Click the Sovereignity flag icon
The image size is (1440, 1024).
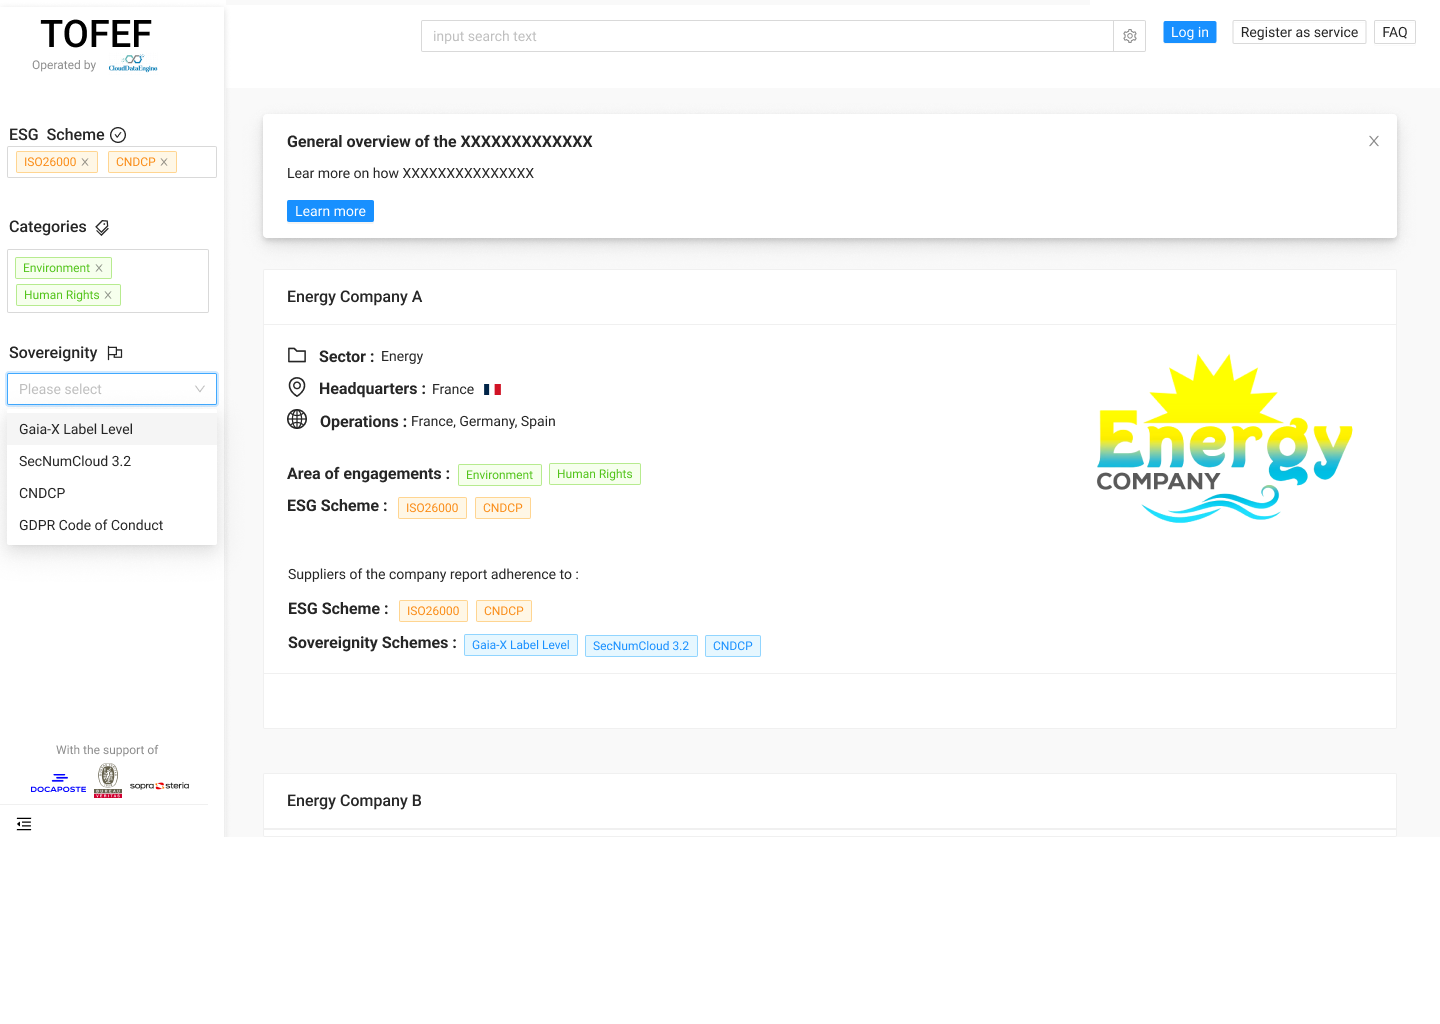tap(115, 353)
